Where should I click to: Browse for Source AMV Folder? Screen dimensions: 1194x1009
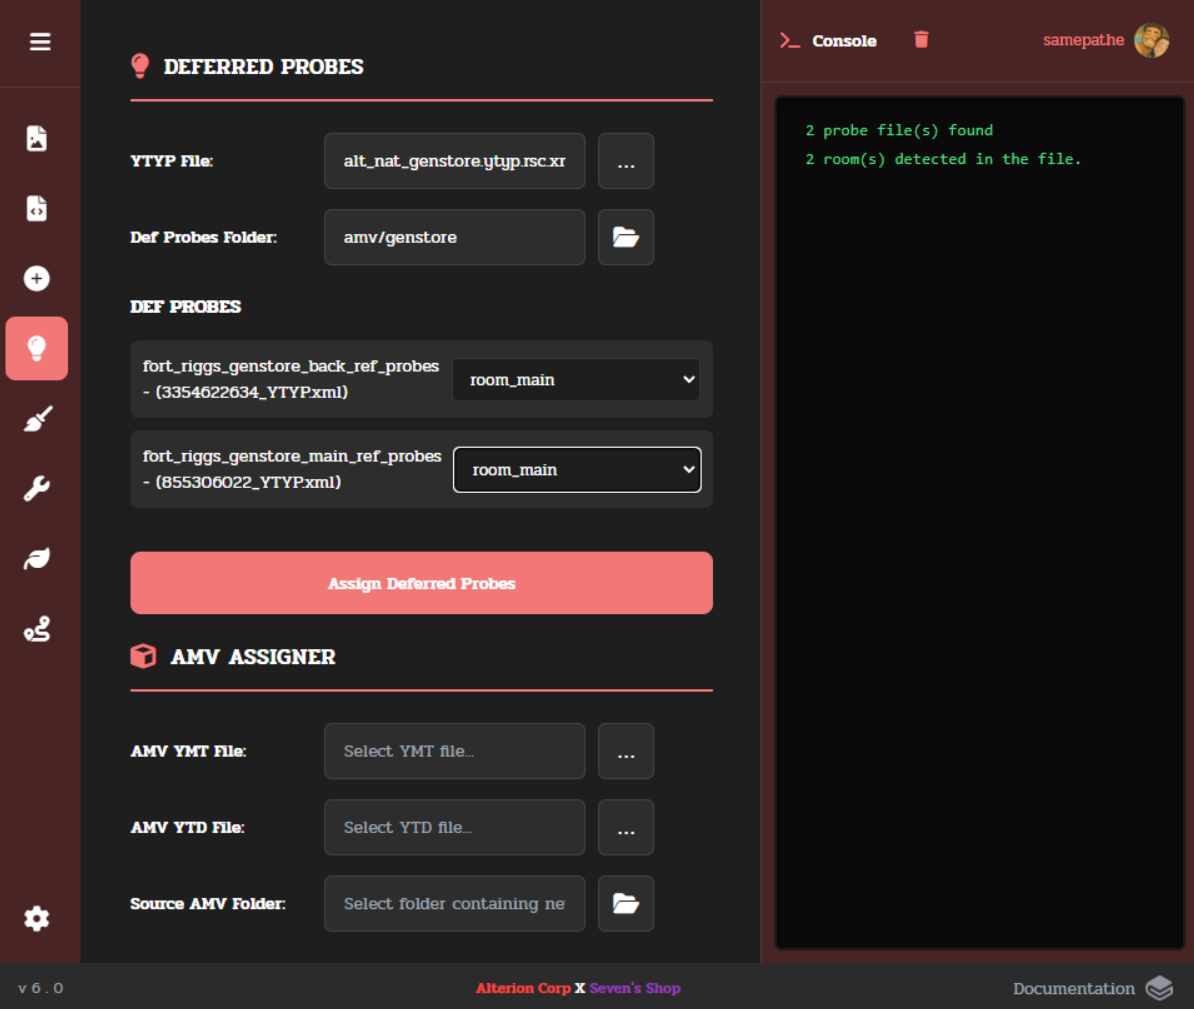(626, 903)
